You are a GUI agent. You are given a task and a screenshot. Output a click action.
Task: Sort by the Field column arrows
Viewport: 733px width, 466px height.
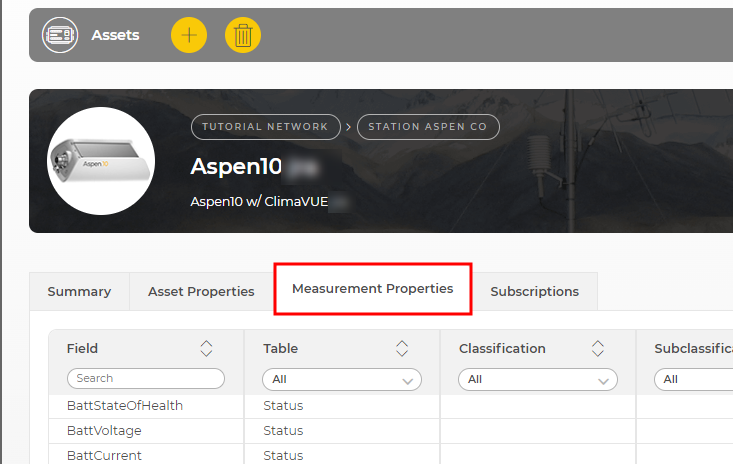coord(206,349)
